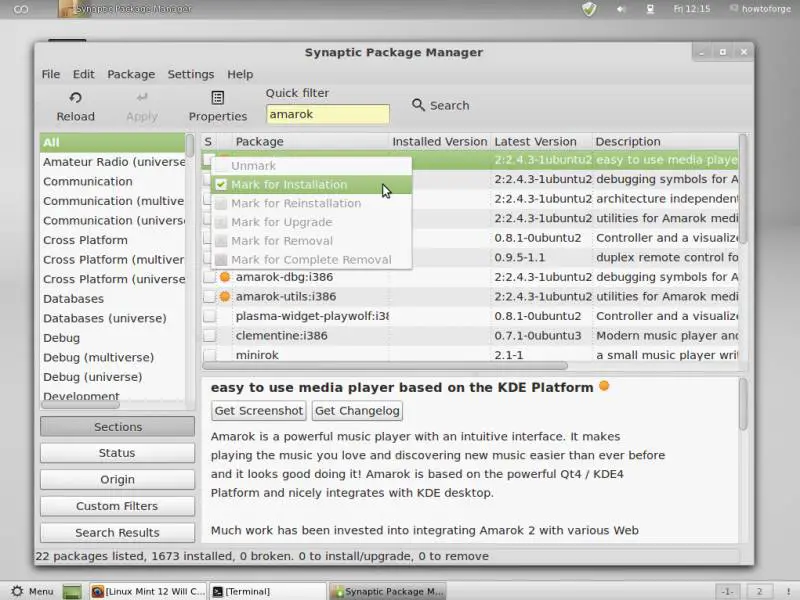Open the Package menu
The height and width of the screenshot is (600, 800).
coord(131,74)
